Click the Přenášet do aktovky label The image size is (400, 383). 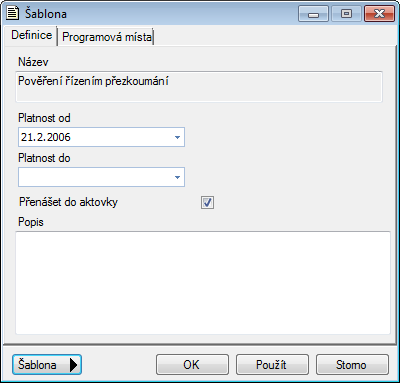click(x=68, y=202)
